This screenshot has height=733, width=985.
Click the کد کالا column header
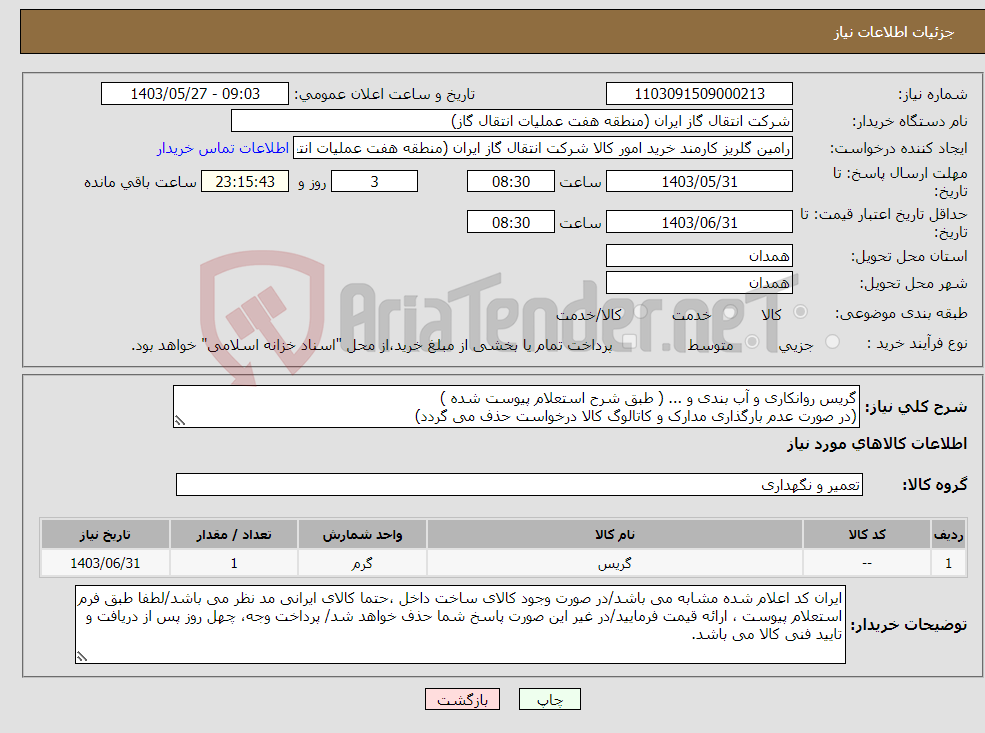point(867,535)
